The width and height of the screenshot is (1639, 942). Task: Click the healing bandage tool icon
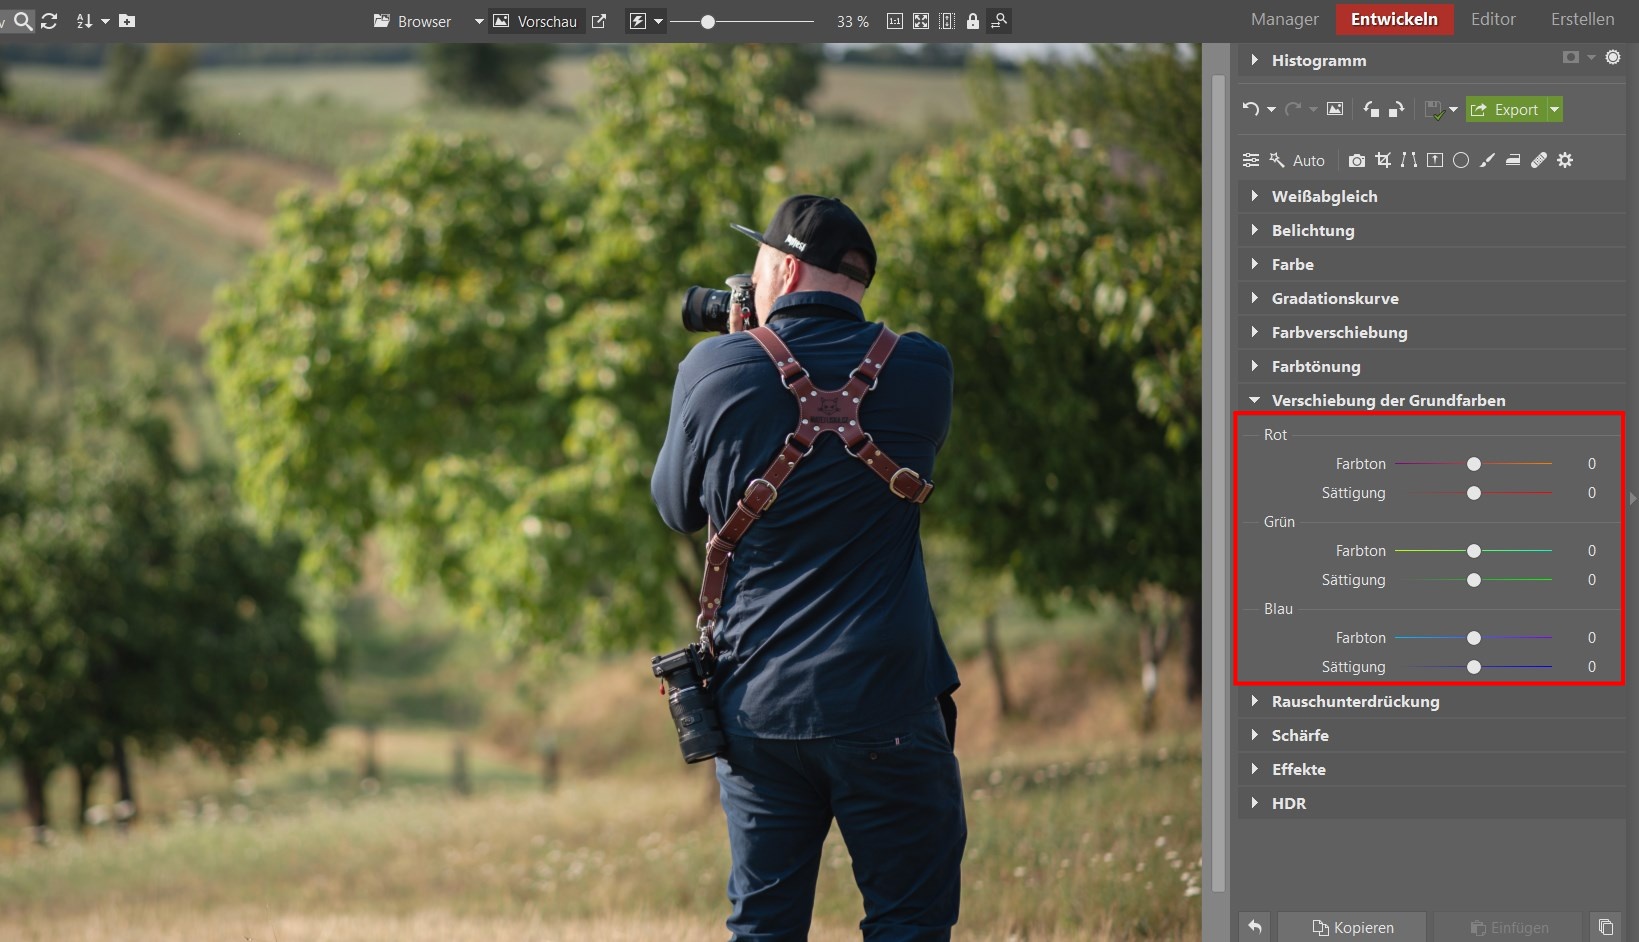coord(1539,160)
